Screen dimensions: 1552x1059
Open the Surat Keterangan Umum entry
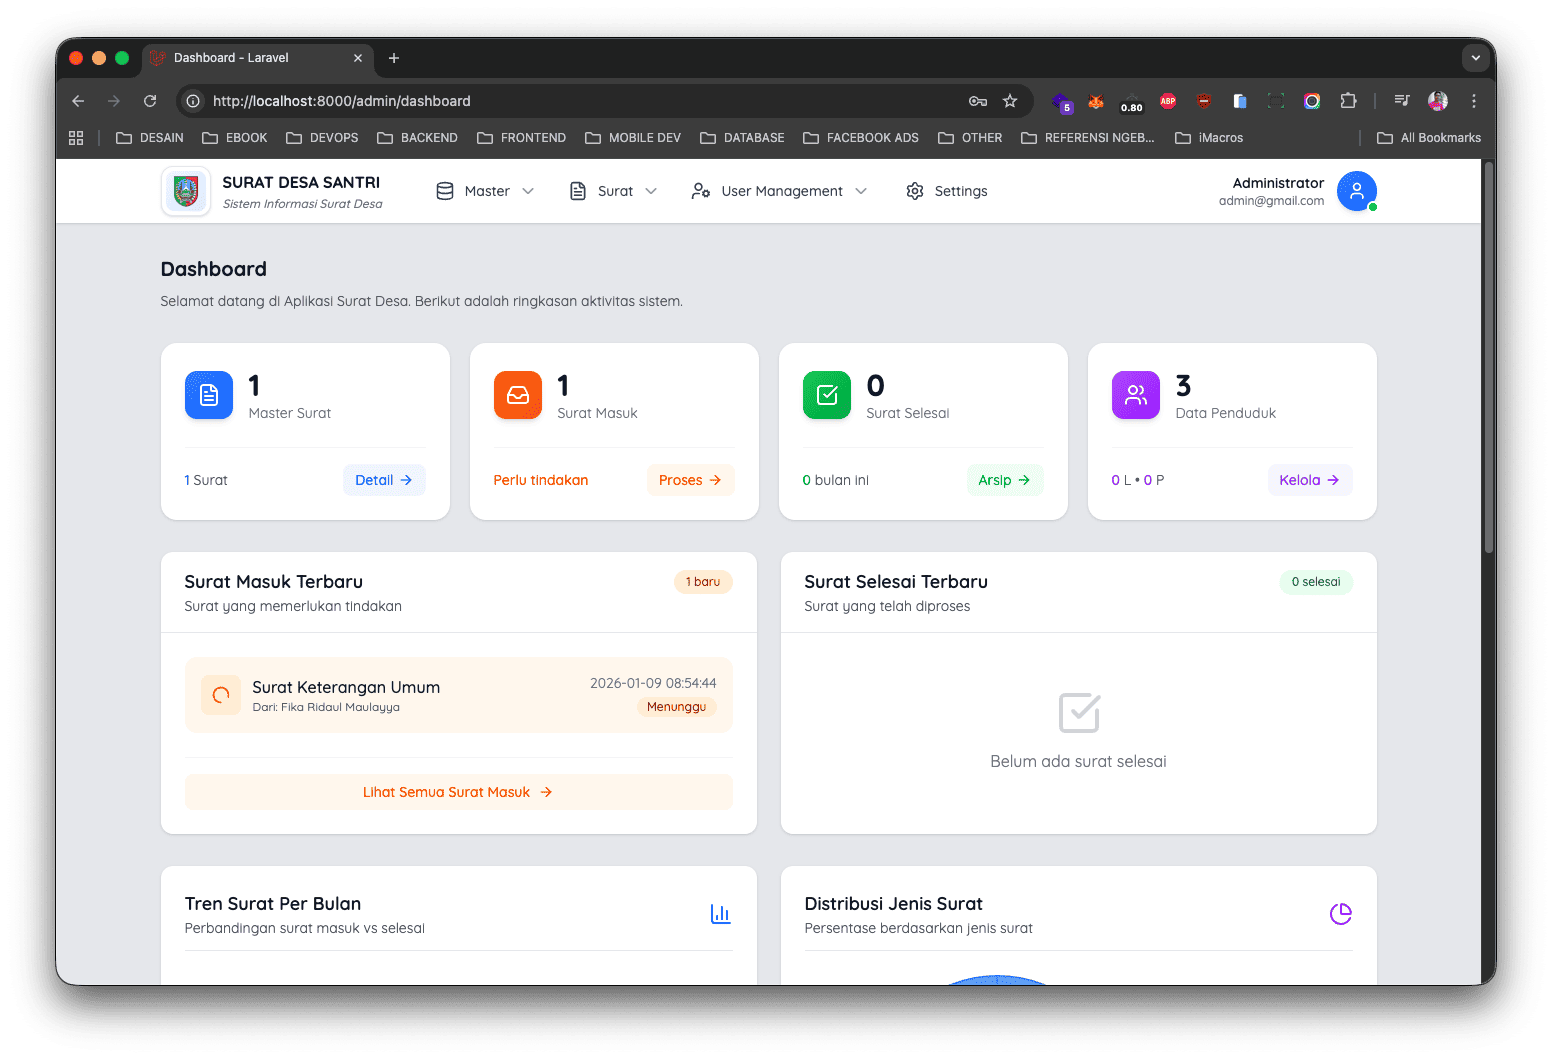pyautogui.click(x=458, y=695)
